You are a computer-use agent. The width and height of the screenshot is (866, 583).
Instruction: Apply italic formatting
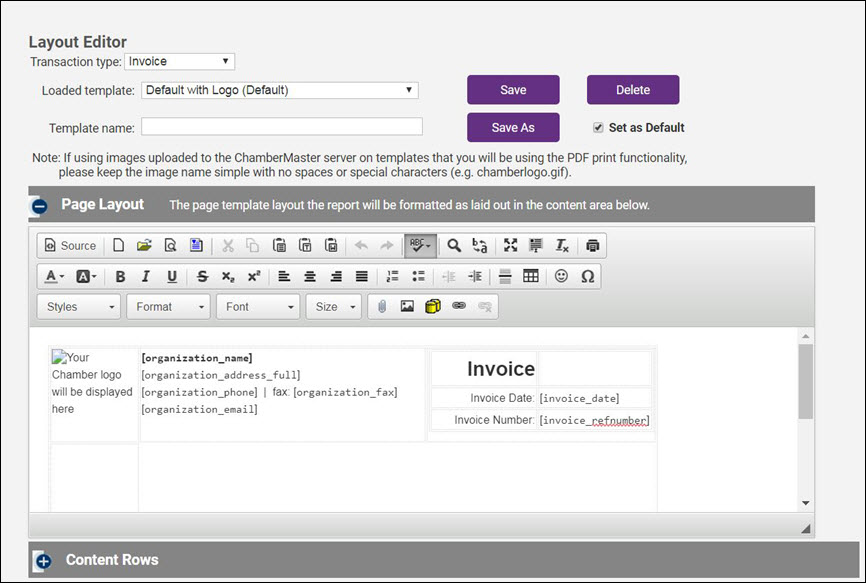[146, 277]
